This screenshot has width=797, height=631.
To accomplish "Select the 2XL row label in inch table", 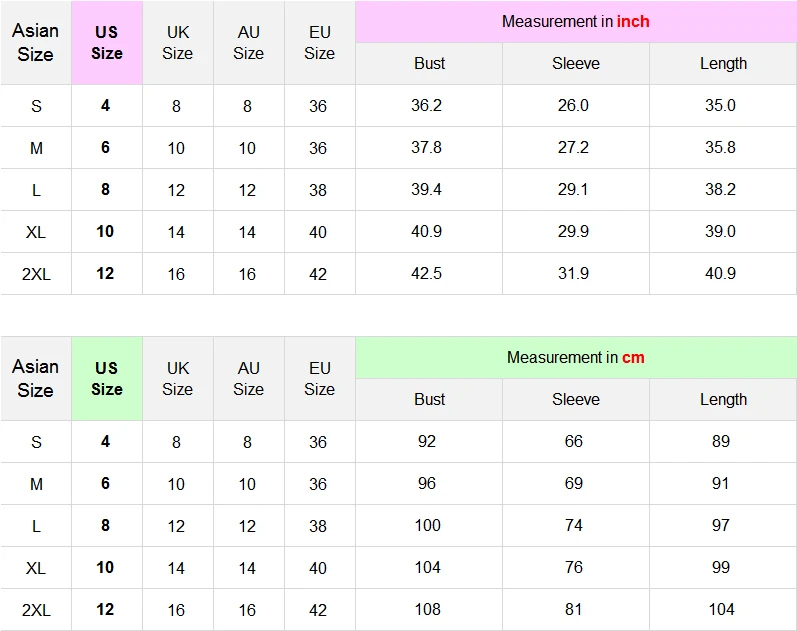I will tap(36, 274).
